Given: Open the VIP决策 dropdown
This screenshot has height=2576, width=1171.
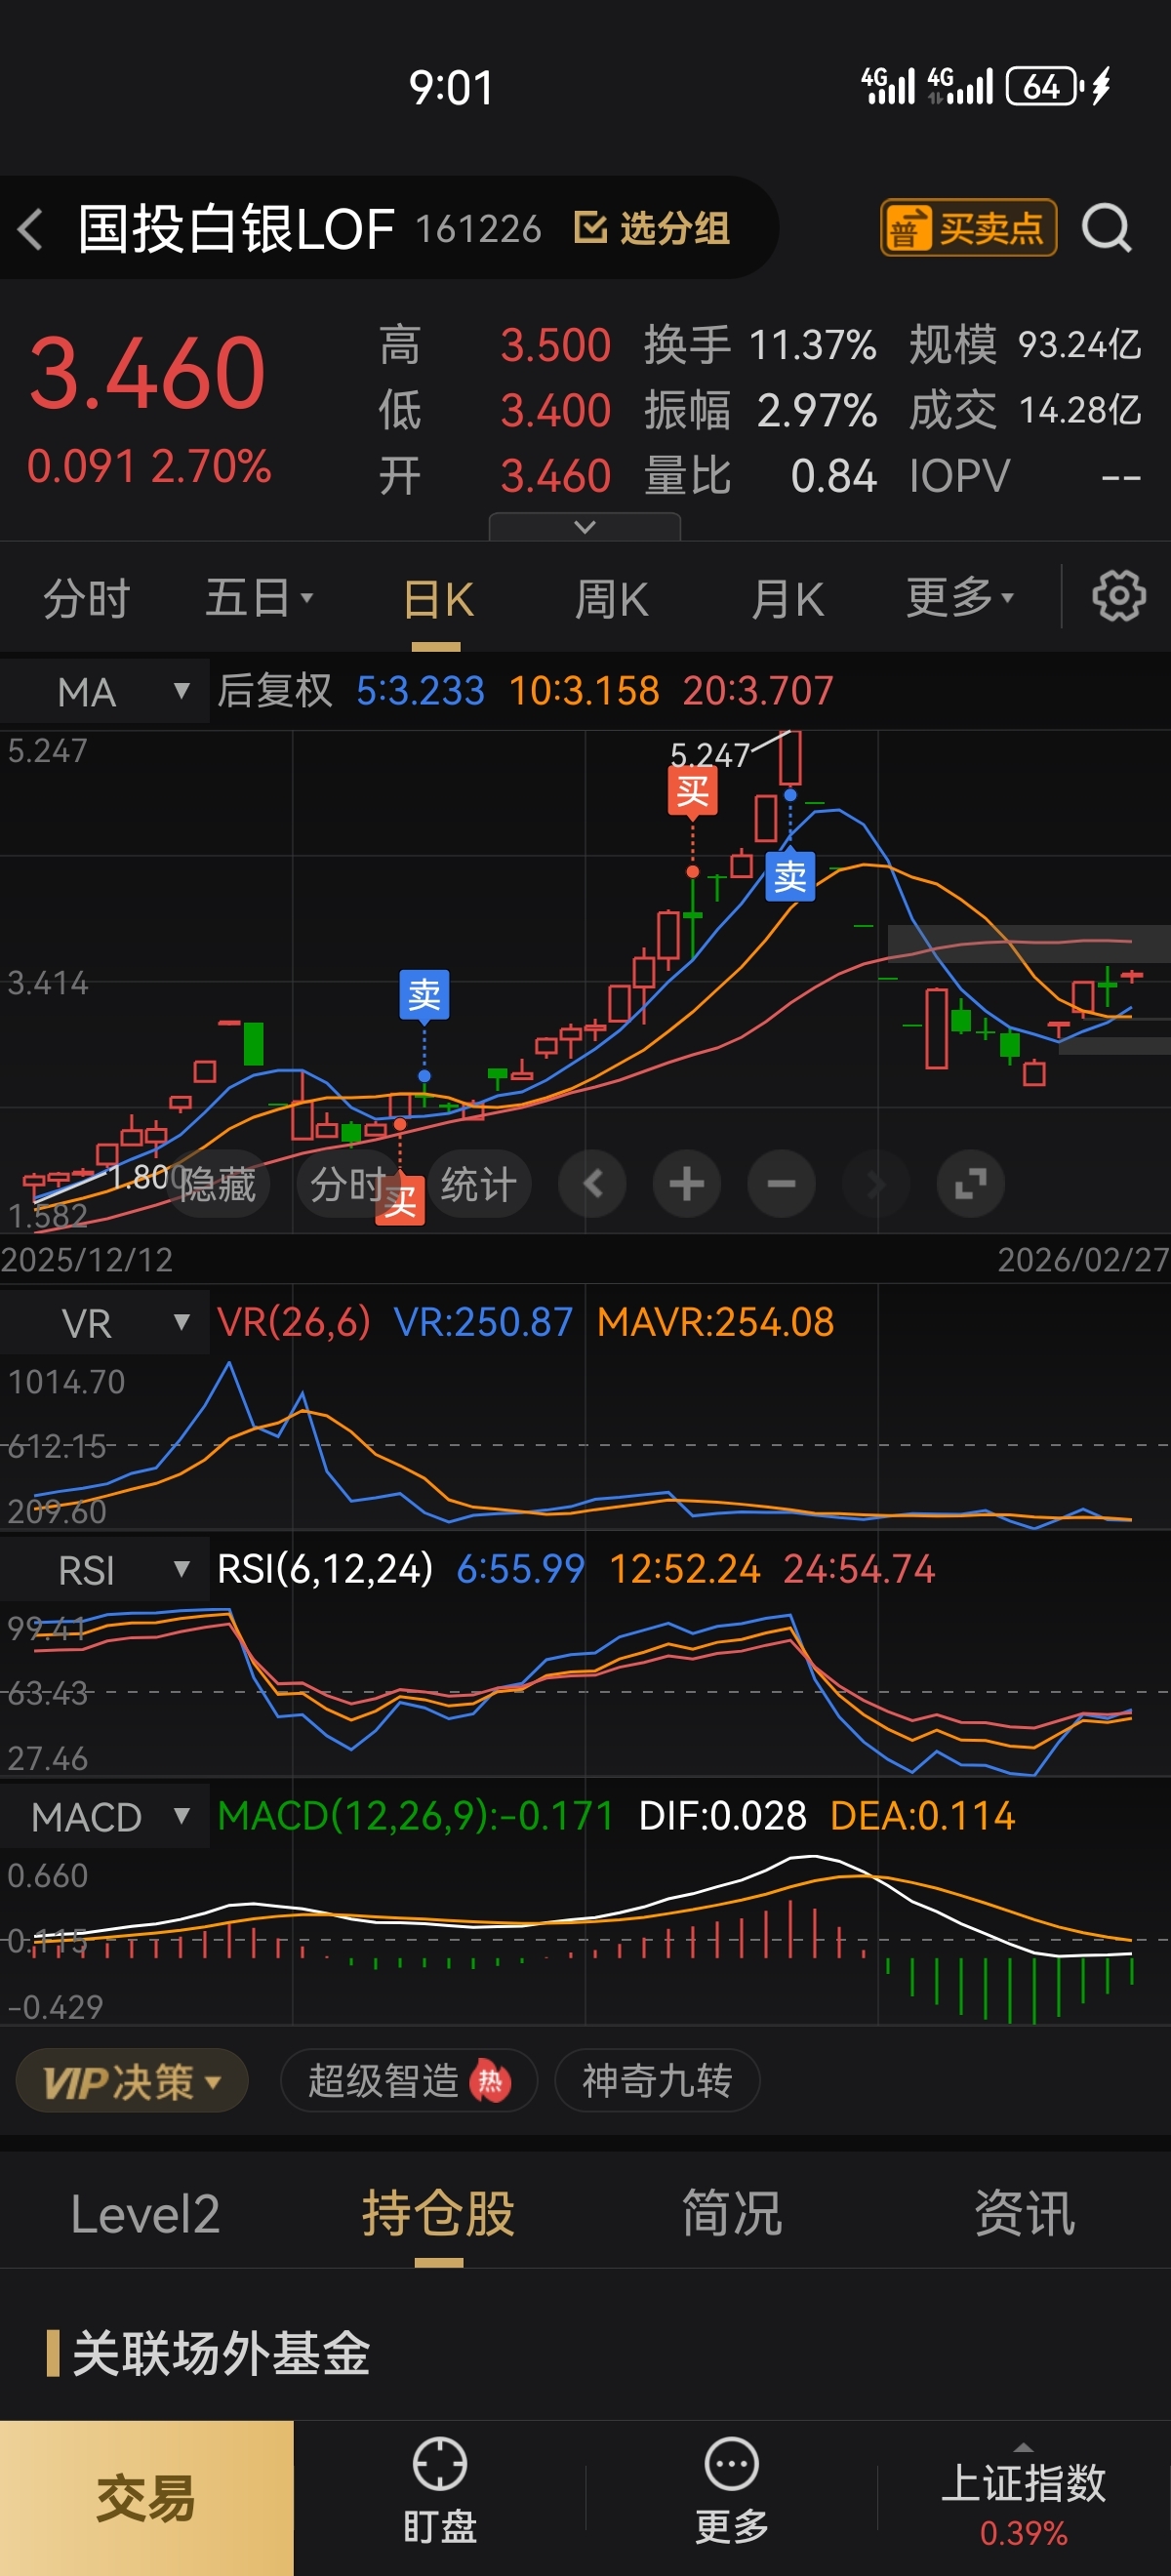Looking at the screenshot, I should point(132,2081).
